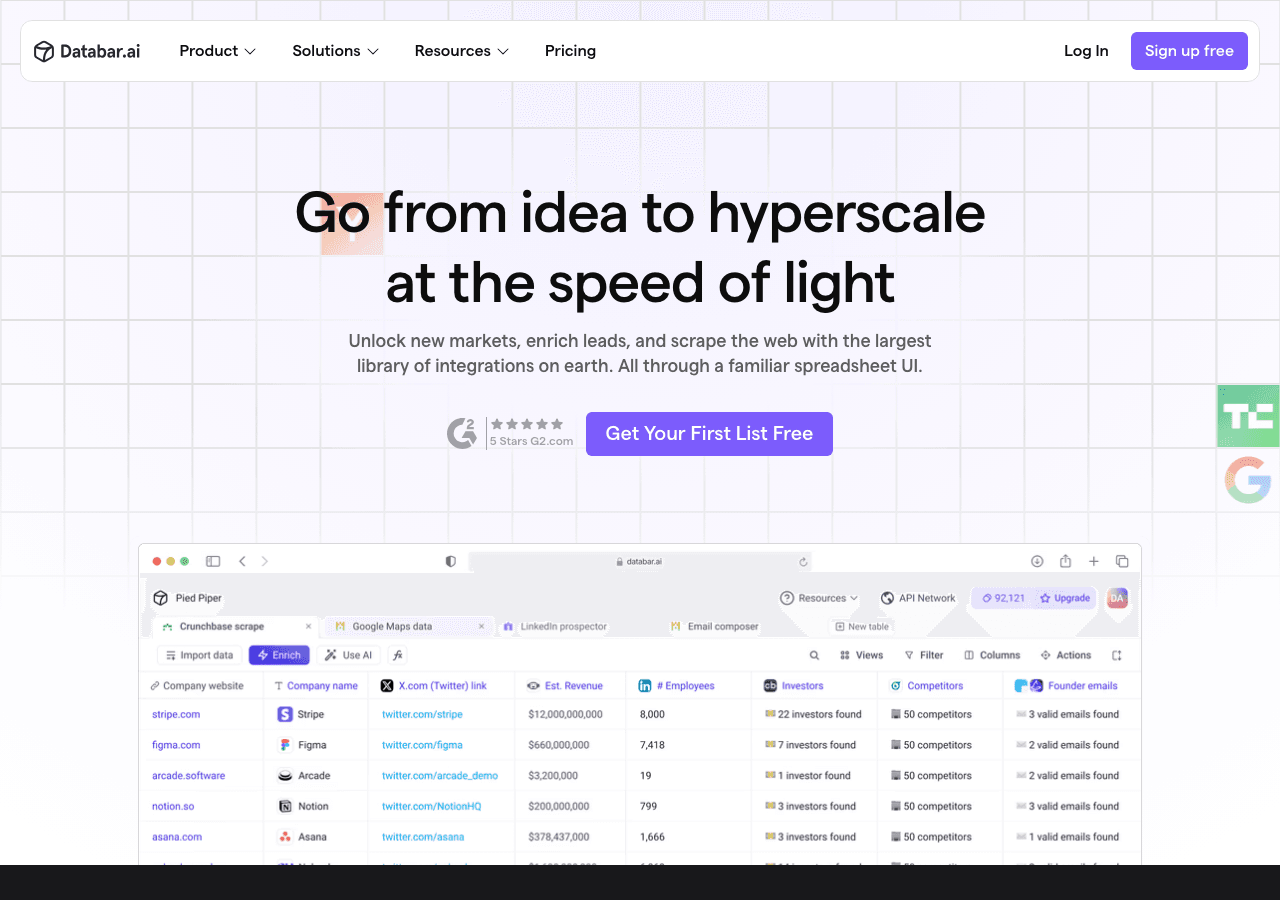Click the Company website column header

[x=201, y=686]
